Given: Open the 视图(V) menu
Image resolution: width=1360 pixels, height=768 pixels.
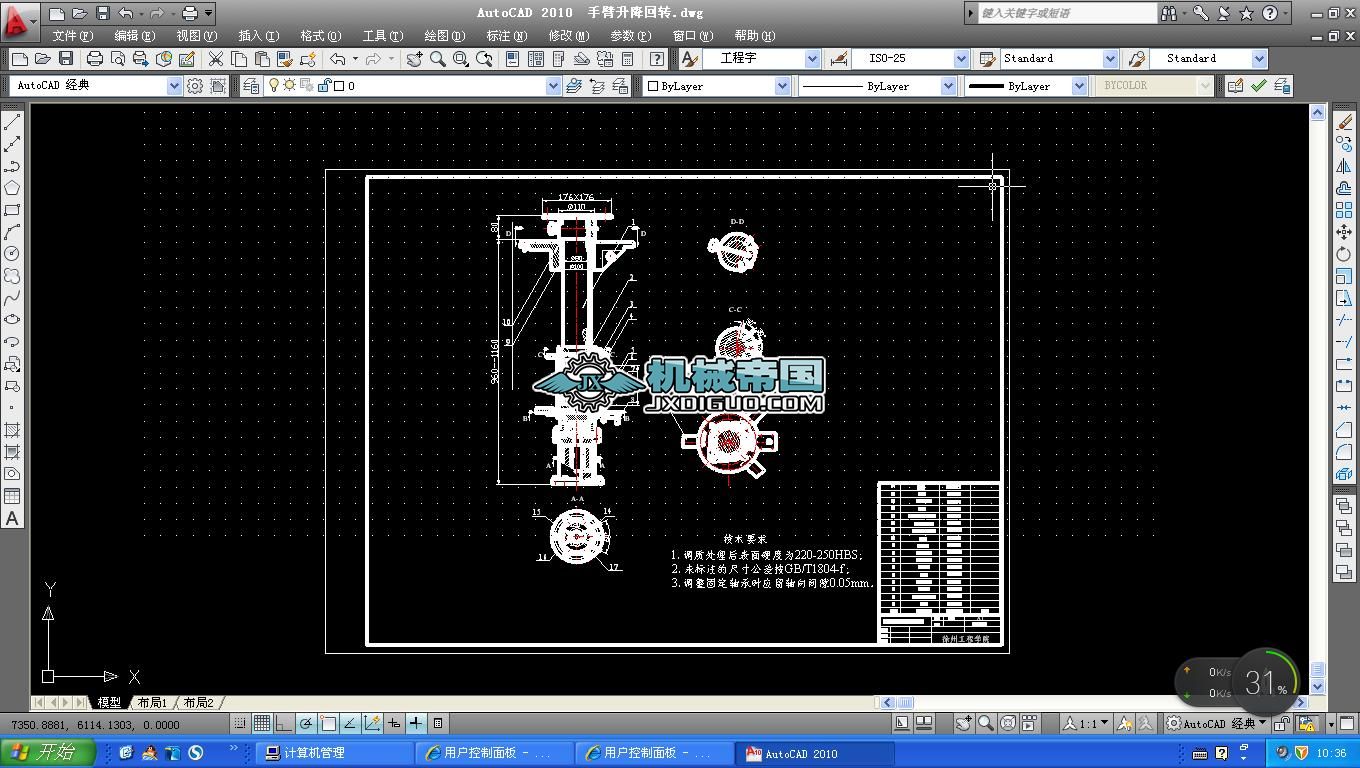Looking at the screenshot, I should click(x=196, y=36).
